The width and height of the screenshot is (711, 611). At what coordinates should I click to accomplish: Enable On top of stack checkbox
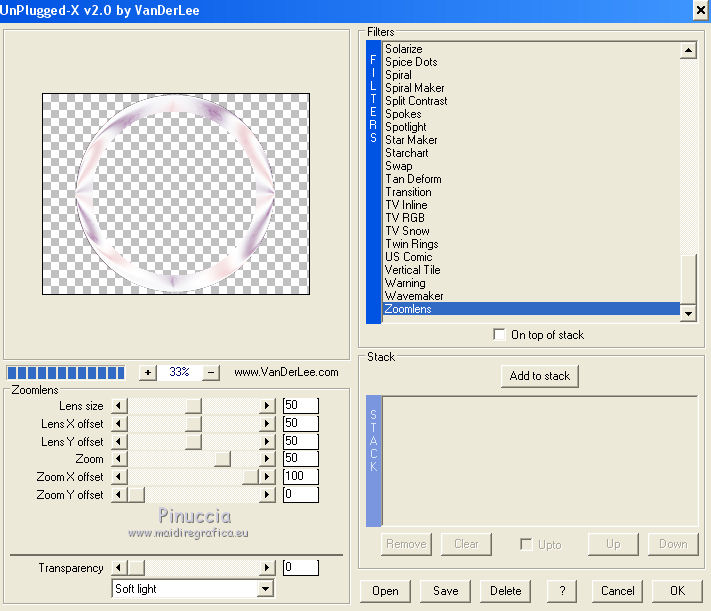click(x=500, y=335)
